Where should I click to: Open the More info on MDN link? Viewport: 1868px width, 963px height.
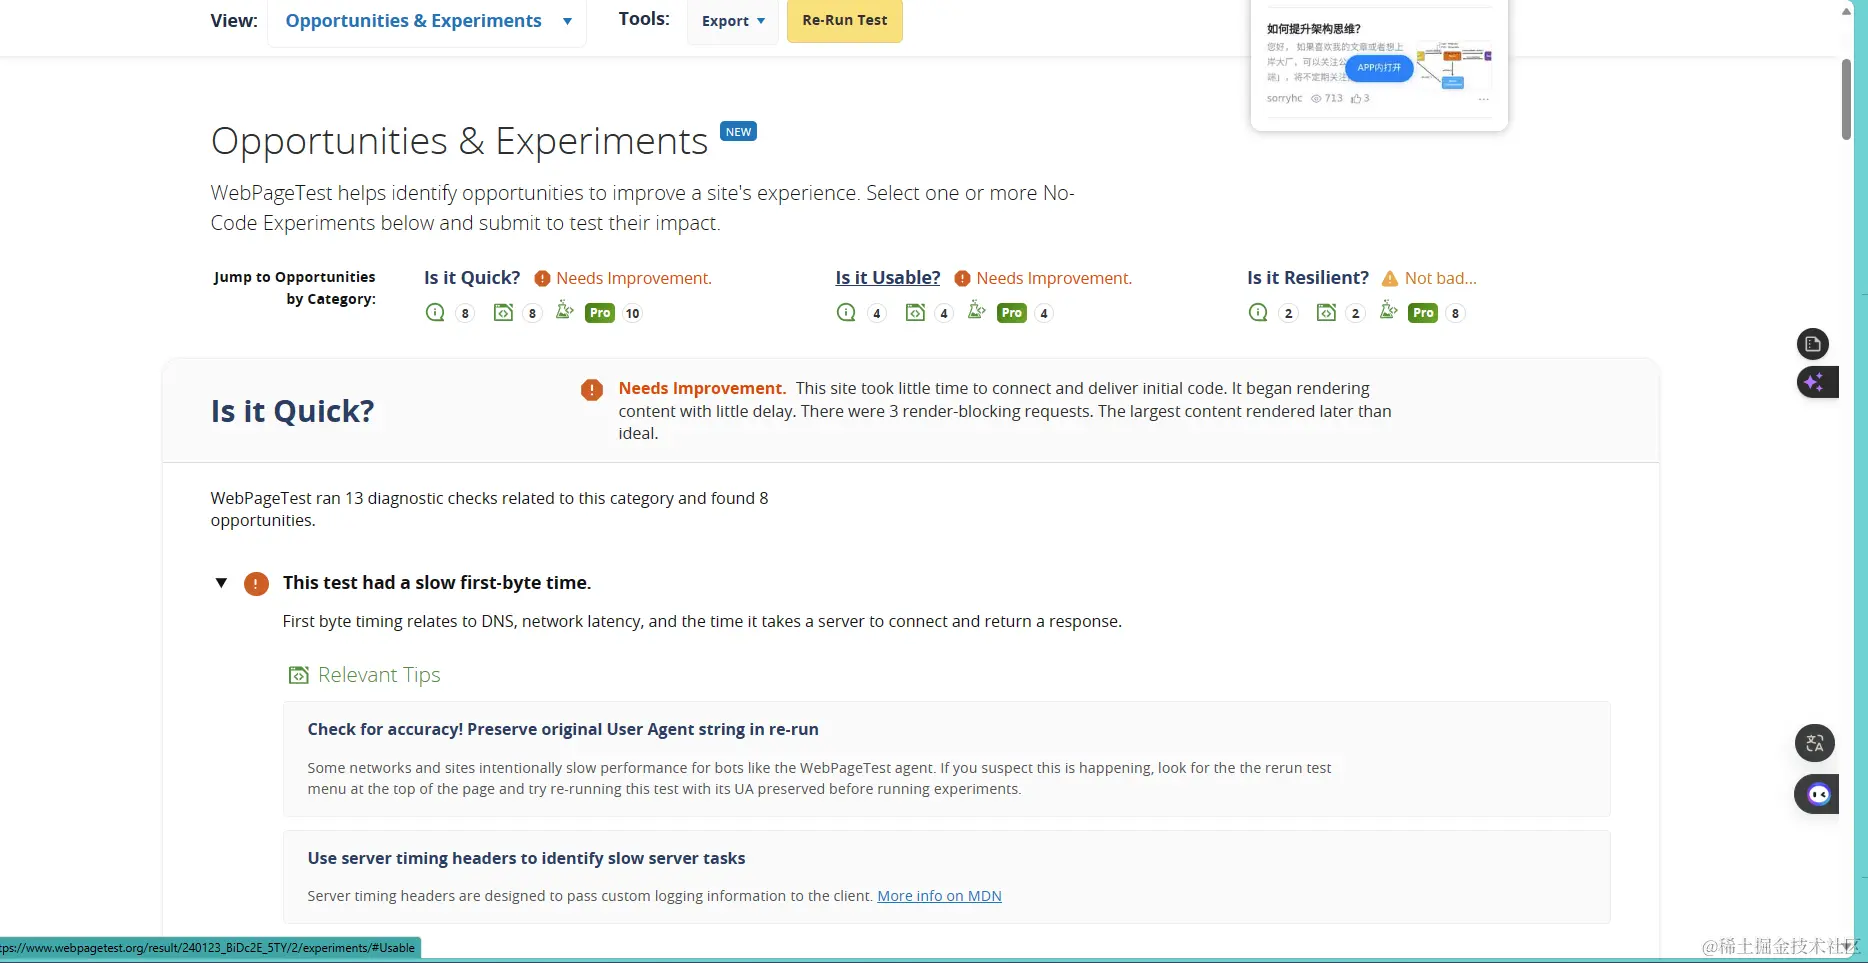(939, 896)
